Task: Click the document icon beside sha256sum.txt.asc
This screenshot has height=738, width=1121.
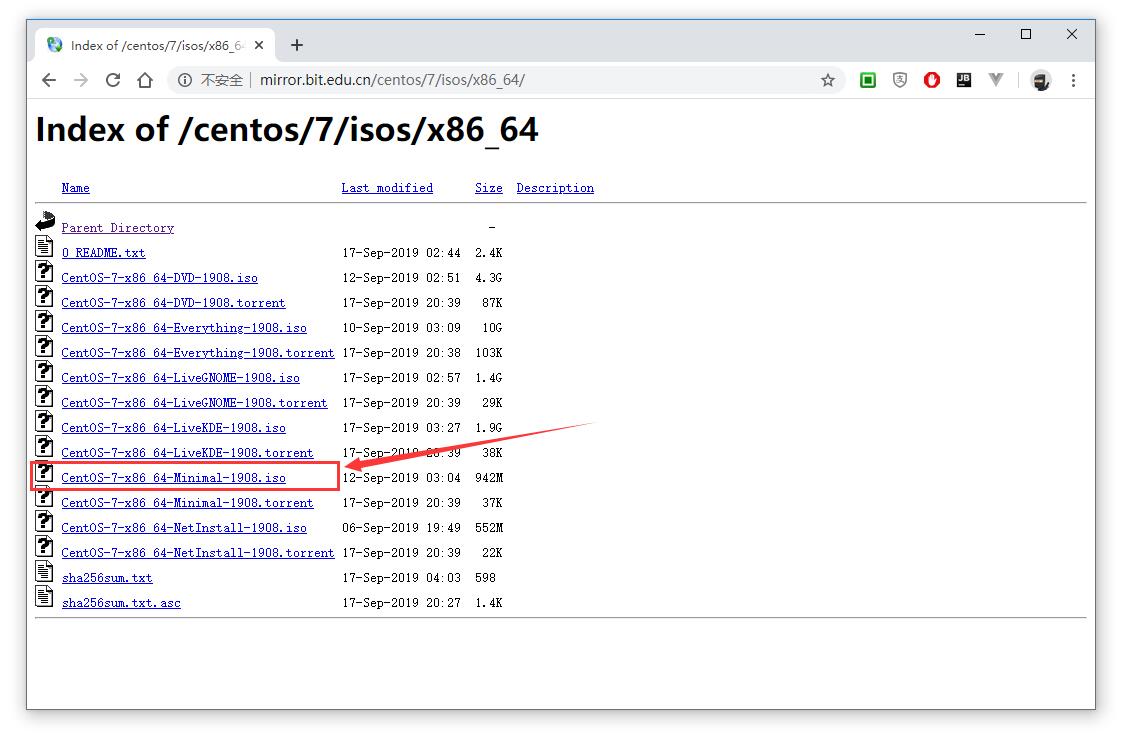Action: pos(44,596)
